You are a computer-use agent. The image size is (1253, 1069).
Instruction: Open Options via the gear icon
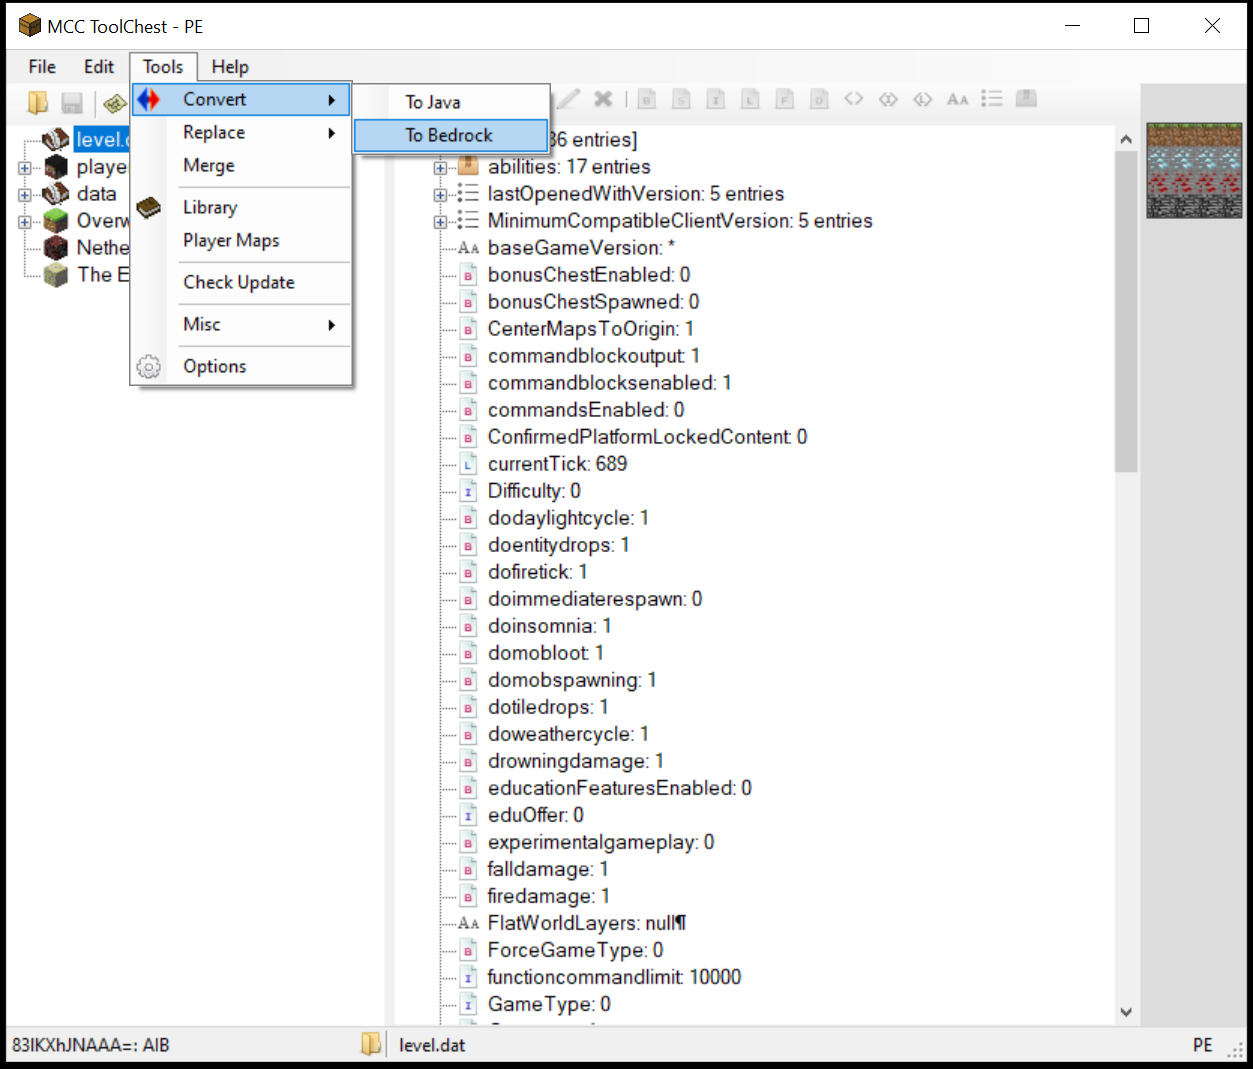pyautogui.click(x=149, y=367)
